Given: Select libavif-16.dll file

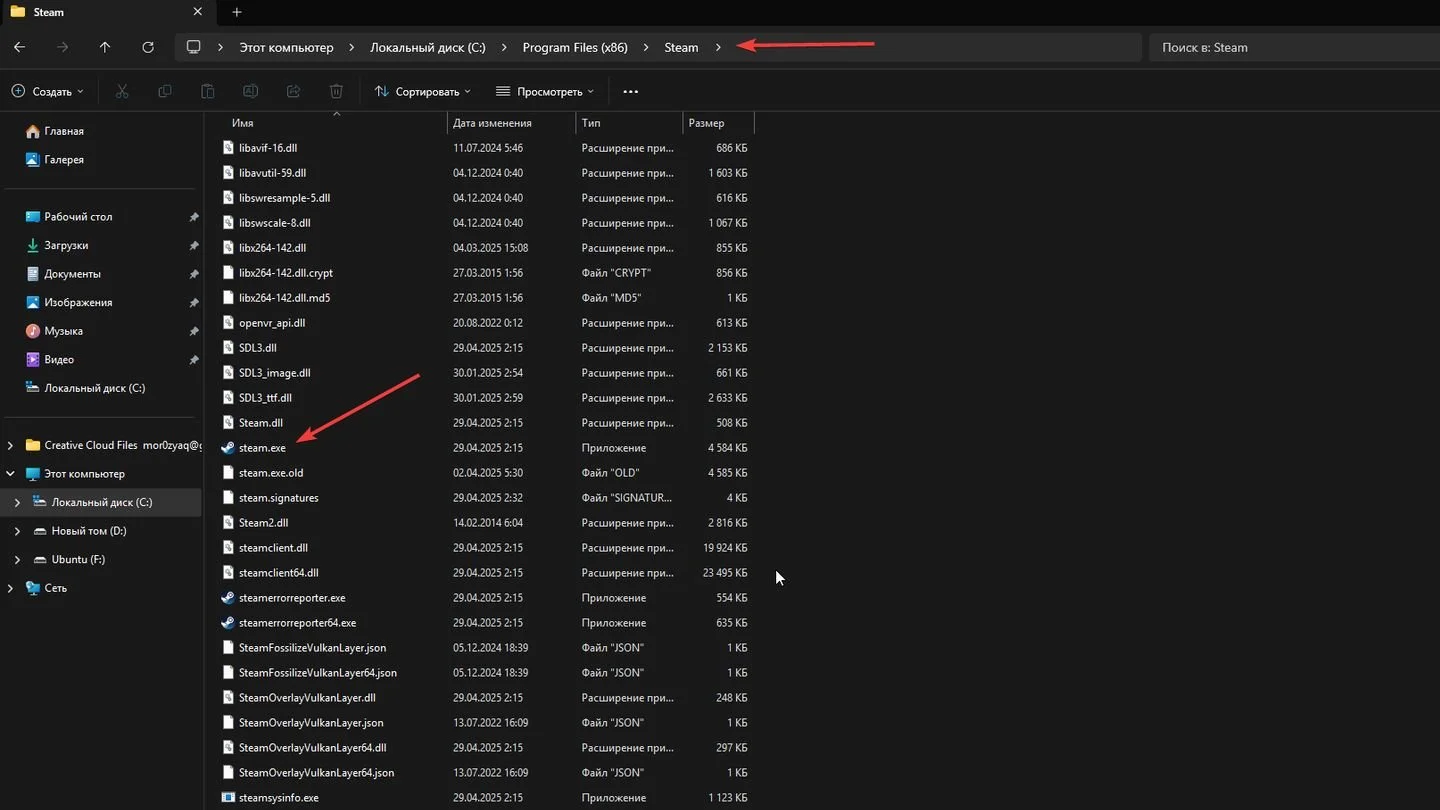Looking at the screenshot, I should [268, 148].
